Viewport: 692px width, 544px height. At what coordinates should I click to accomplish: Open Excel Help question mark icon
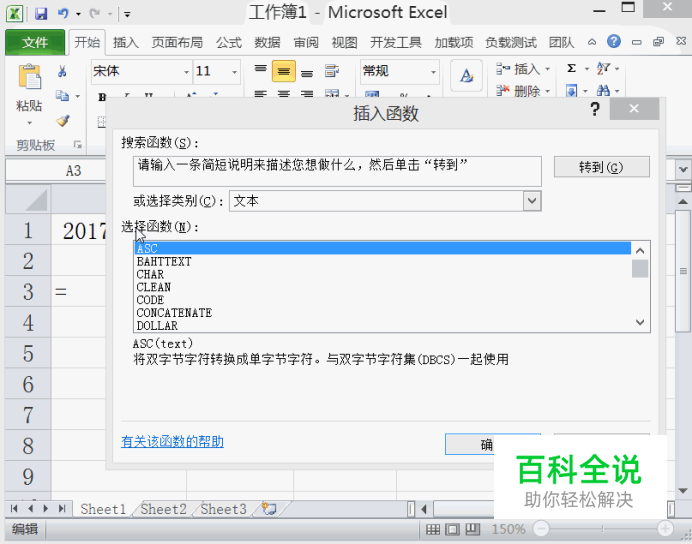coord(613,42)
